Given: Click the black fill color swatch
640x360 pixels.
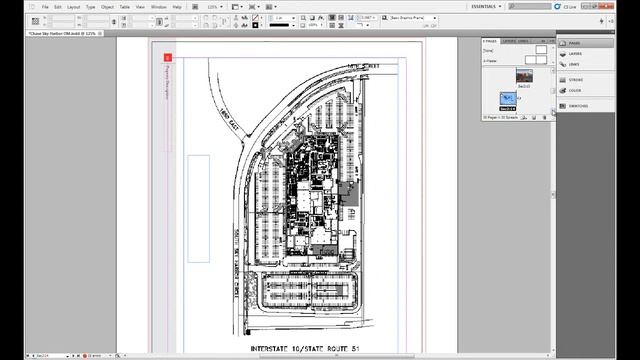Looking at the screenshot, I should pos(256,25).
